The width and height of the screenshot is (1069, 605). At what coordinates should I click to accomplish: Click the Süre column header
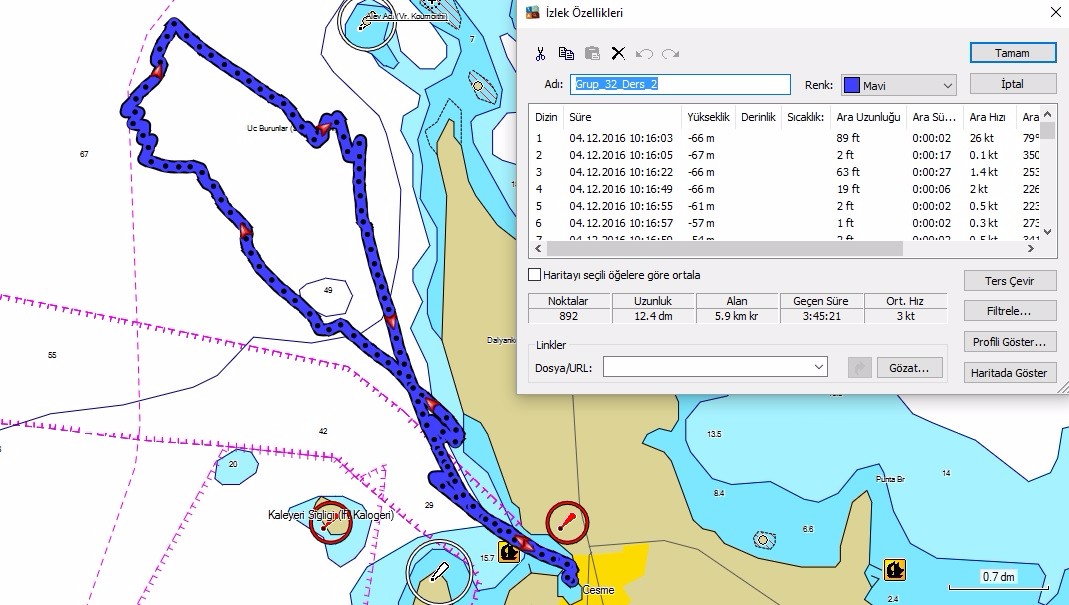point(622,117)
